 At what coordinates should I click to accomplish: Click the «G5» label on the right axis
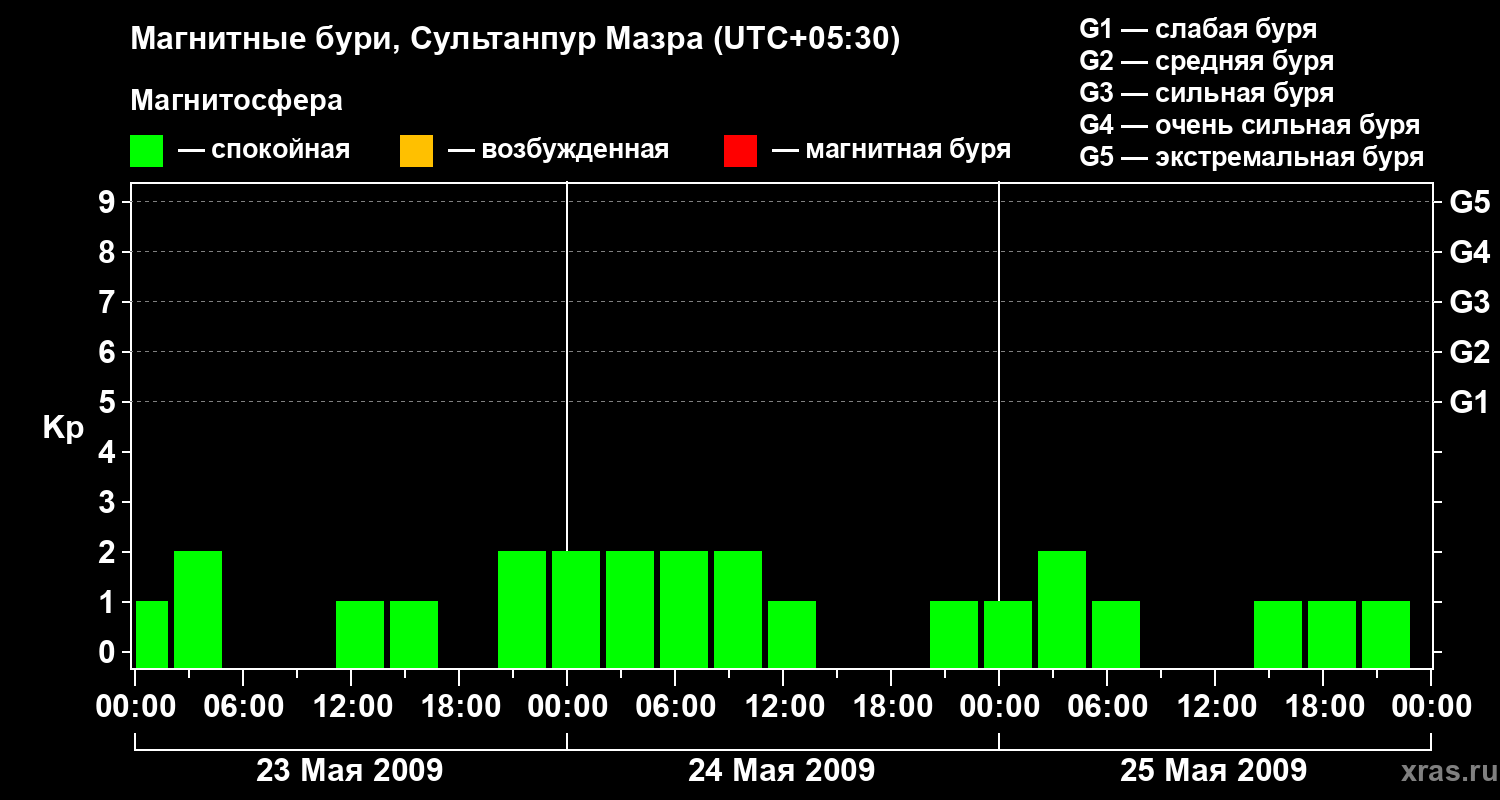(x=1470, y=202)
